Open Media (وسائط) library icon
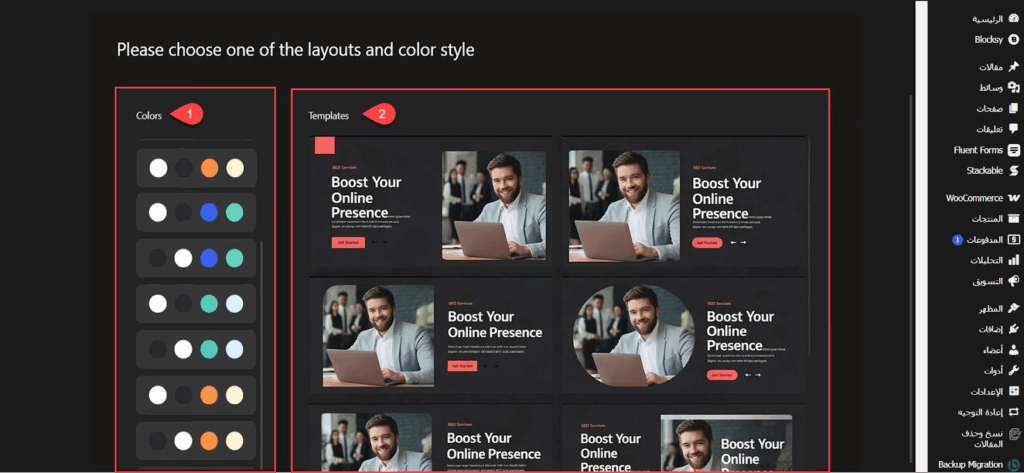The image size is (1024, 473). point(1013,88)
